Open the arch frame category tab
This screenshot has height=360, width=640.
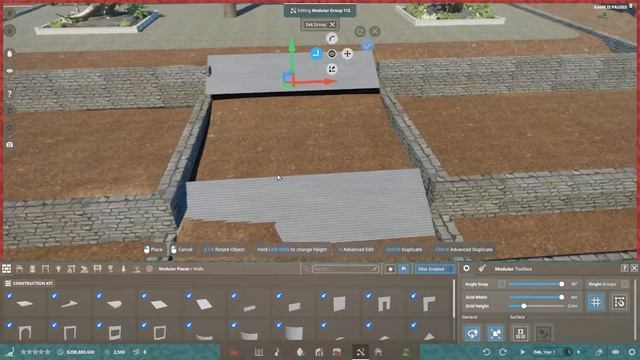[45, 269]
